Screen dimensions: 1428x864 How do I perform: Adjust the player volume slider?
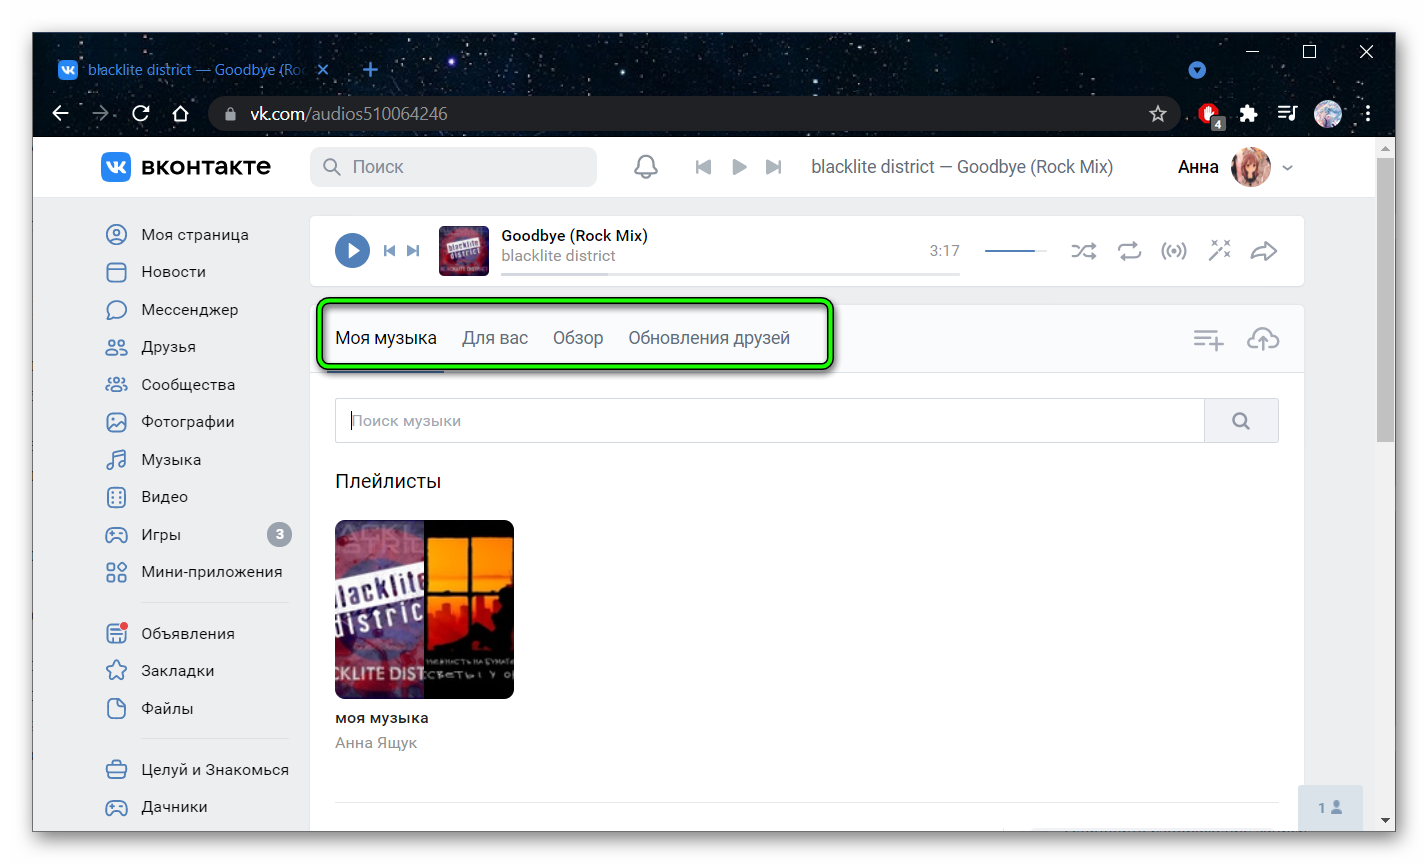1015,251
